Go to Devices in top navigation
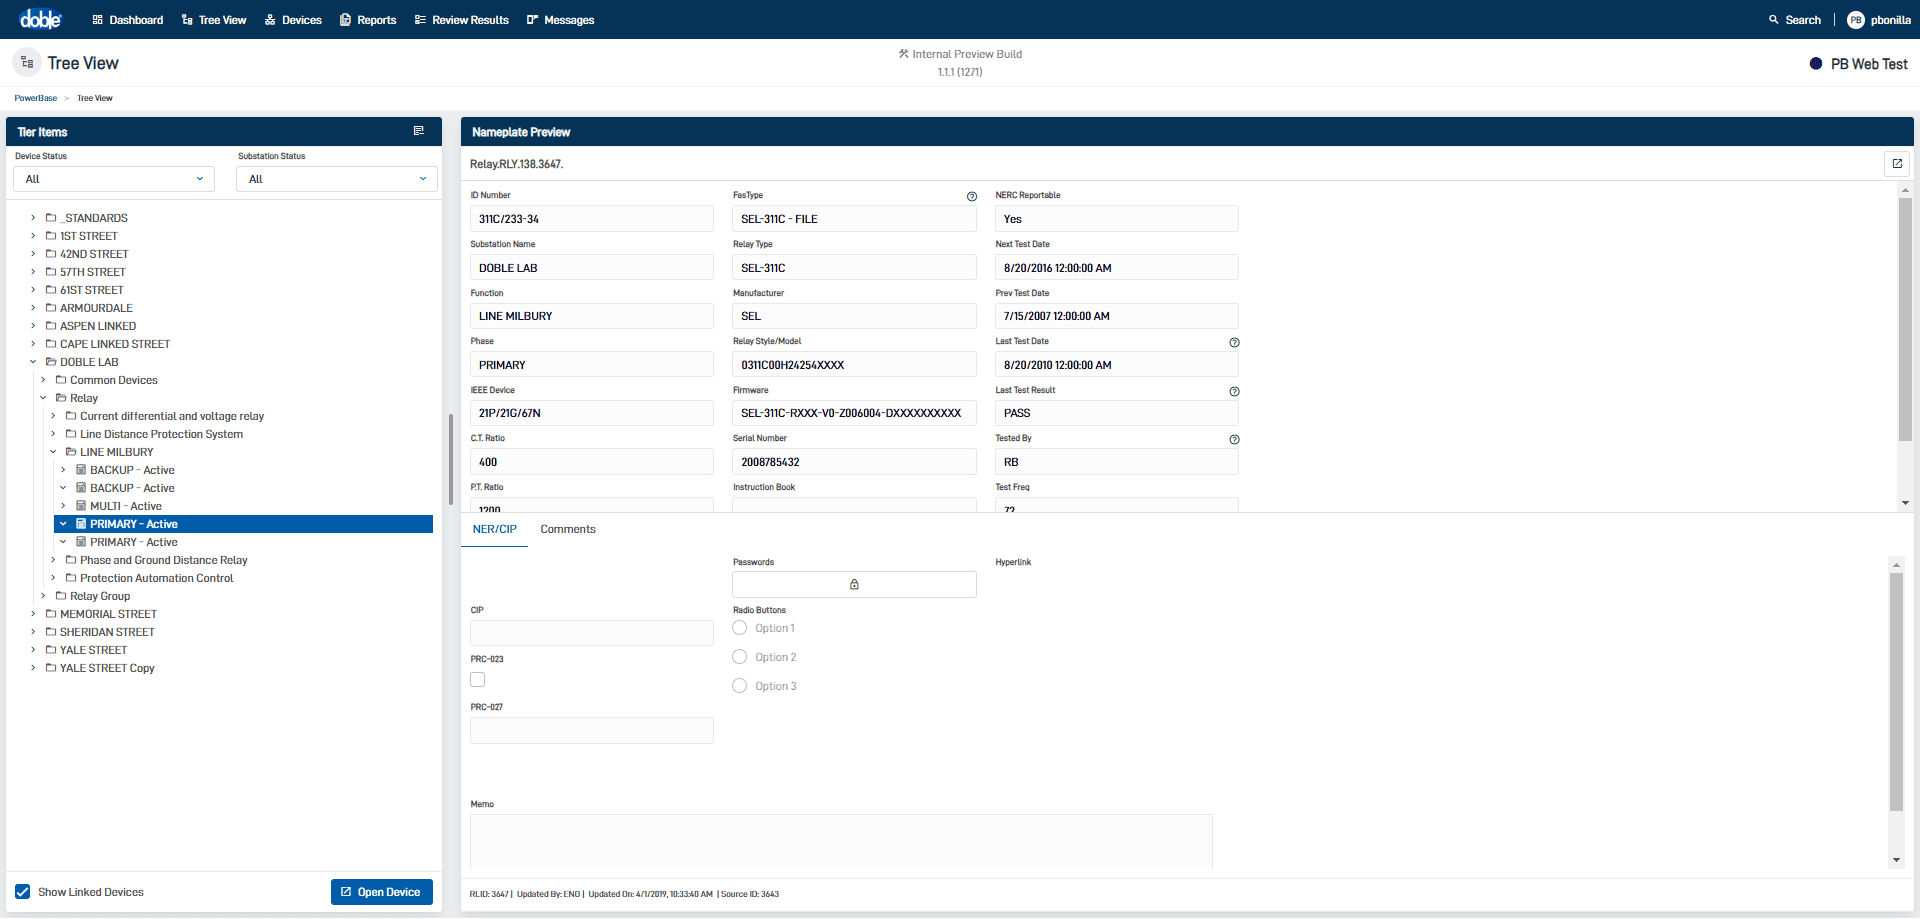 click(293, 20)
